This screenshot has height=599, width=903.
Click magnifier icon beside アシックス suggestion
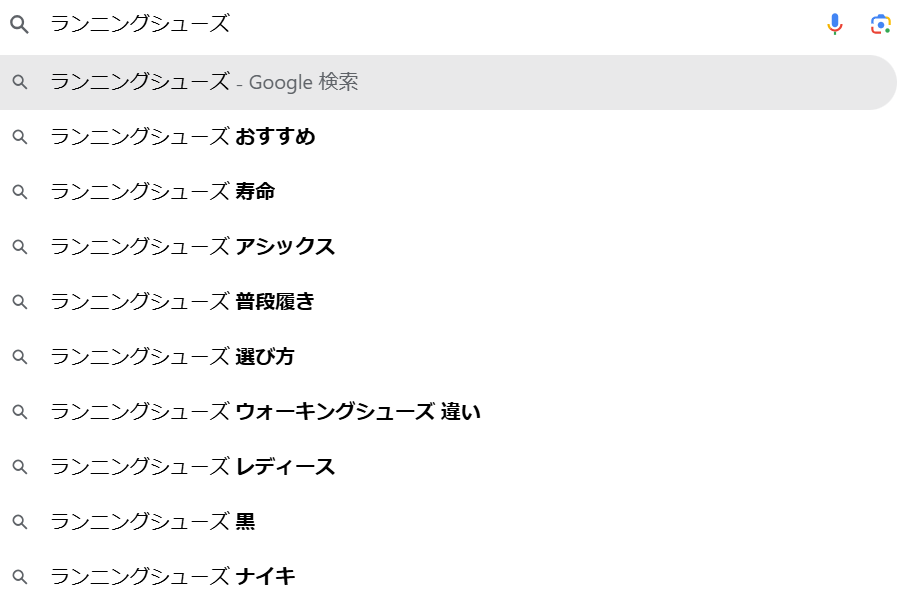coord(20,247)
